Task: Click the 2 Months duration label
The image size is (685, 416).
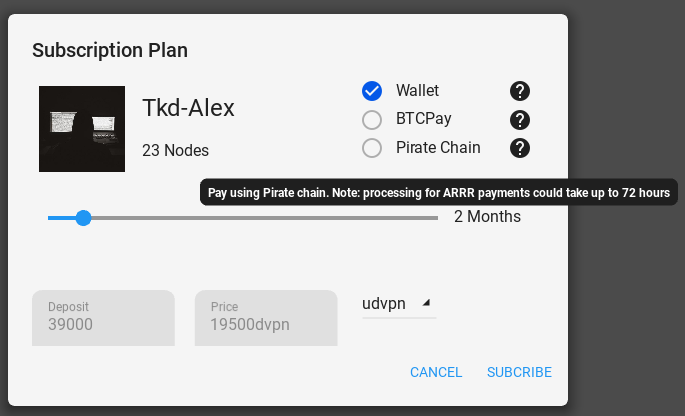Action: pyautogui.click(x=487, y=217)
